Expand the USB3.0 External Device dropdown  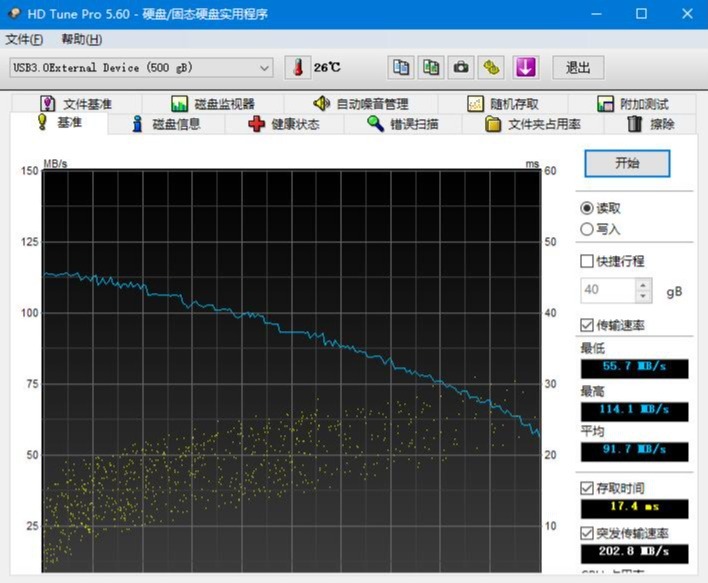265,67
